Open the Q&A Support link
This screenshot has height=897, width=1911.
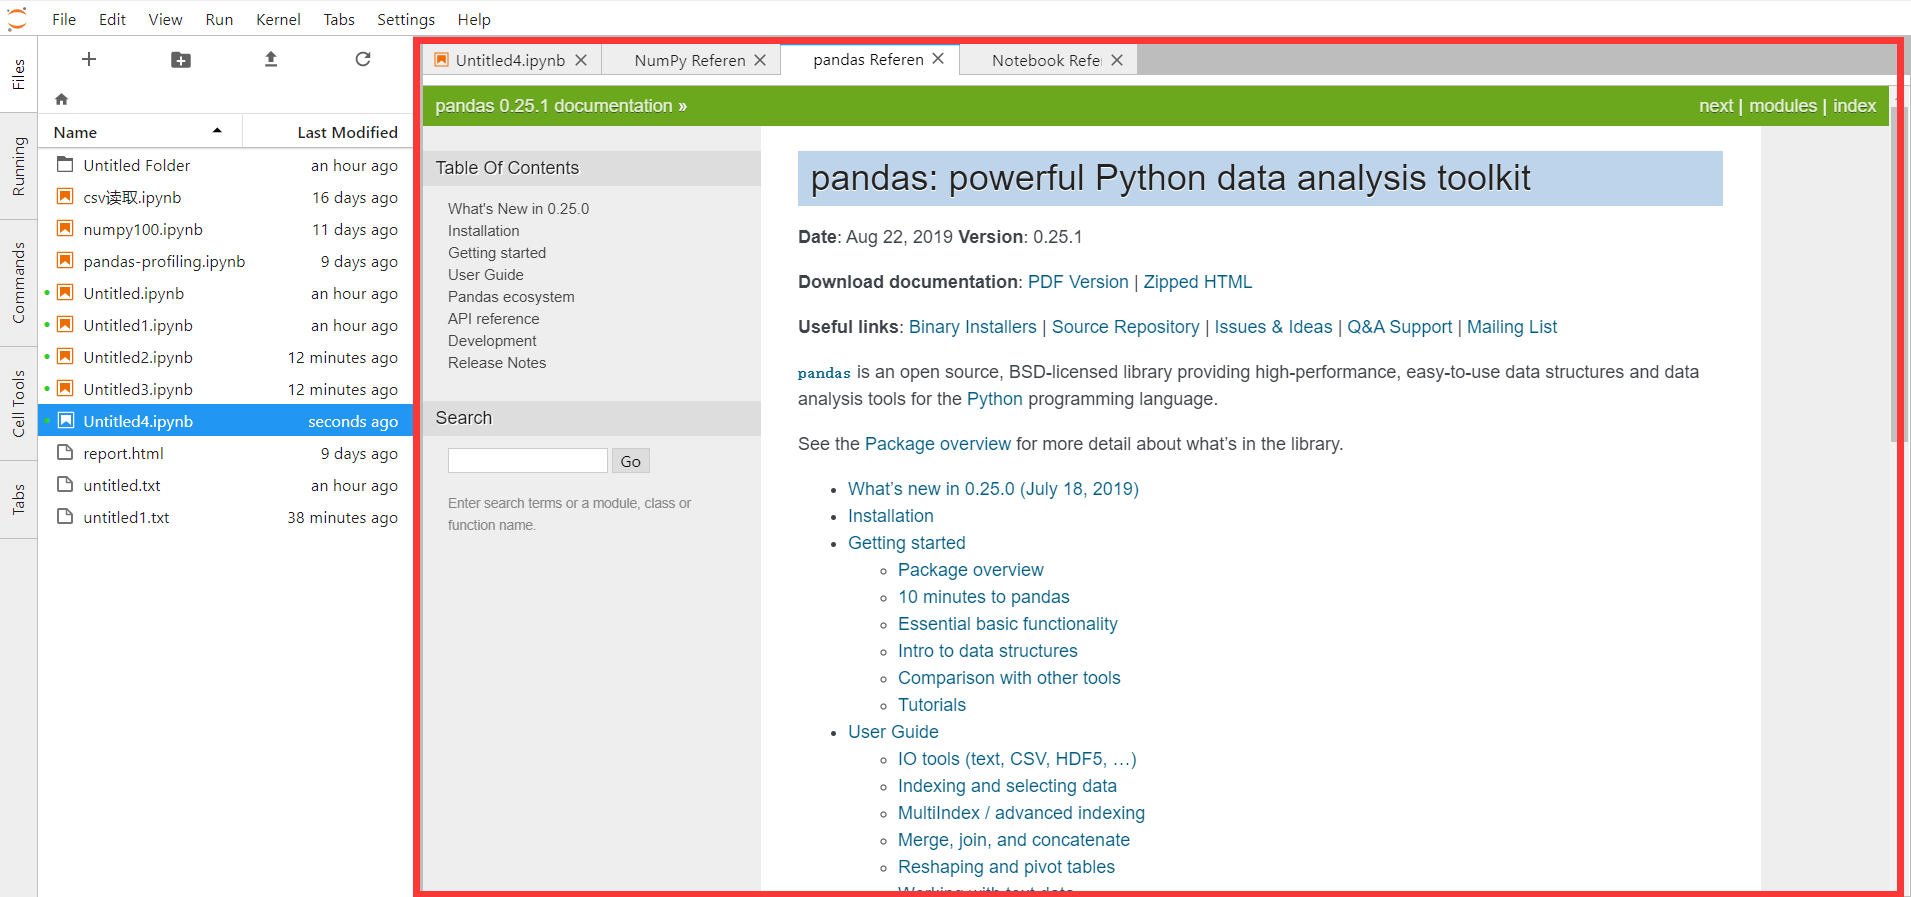click(1400, 327)
